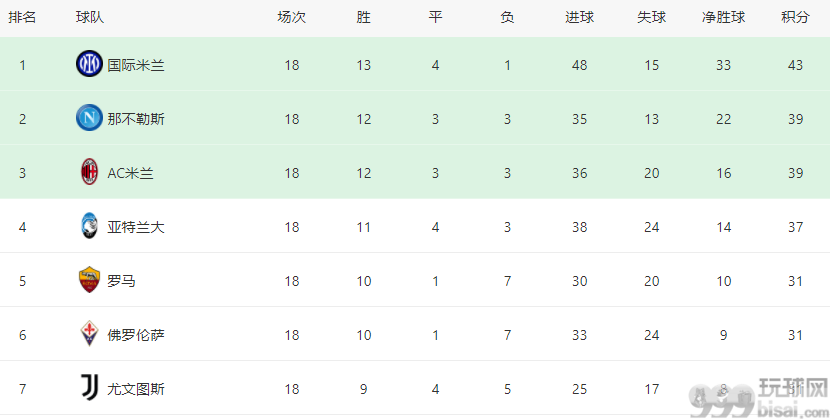Click the 进球 column header
Image resolution: width=830 pixels, height=419 pixels.
tap(579, 17)
